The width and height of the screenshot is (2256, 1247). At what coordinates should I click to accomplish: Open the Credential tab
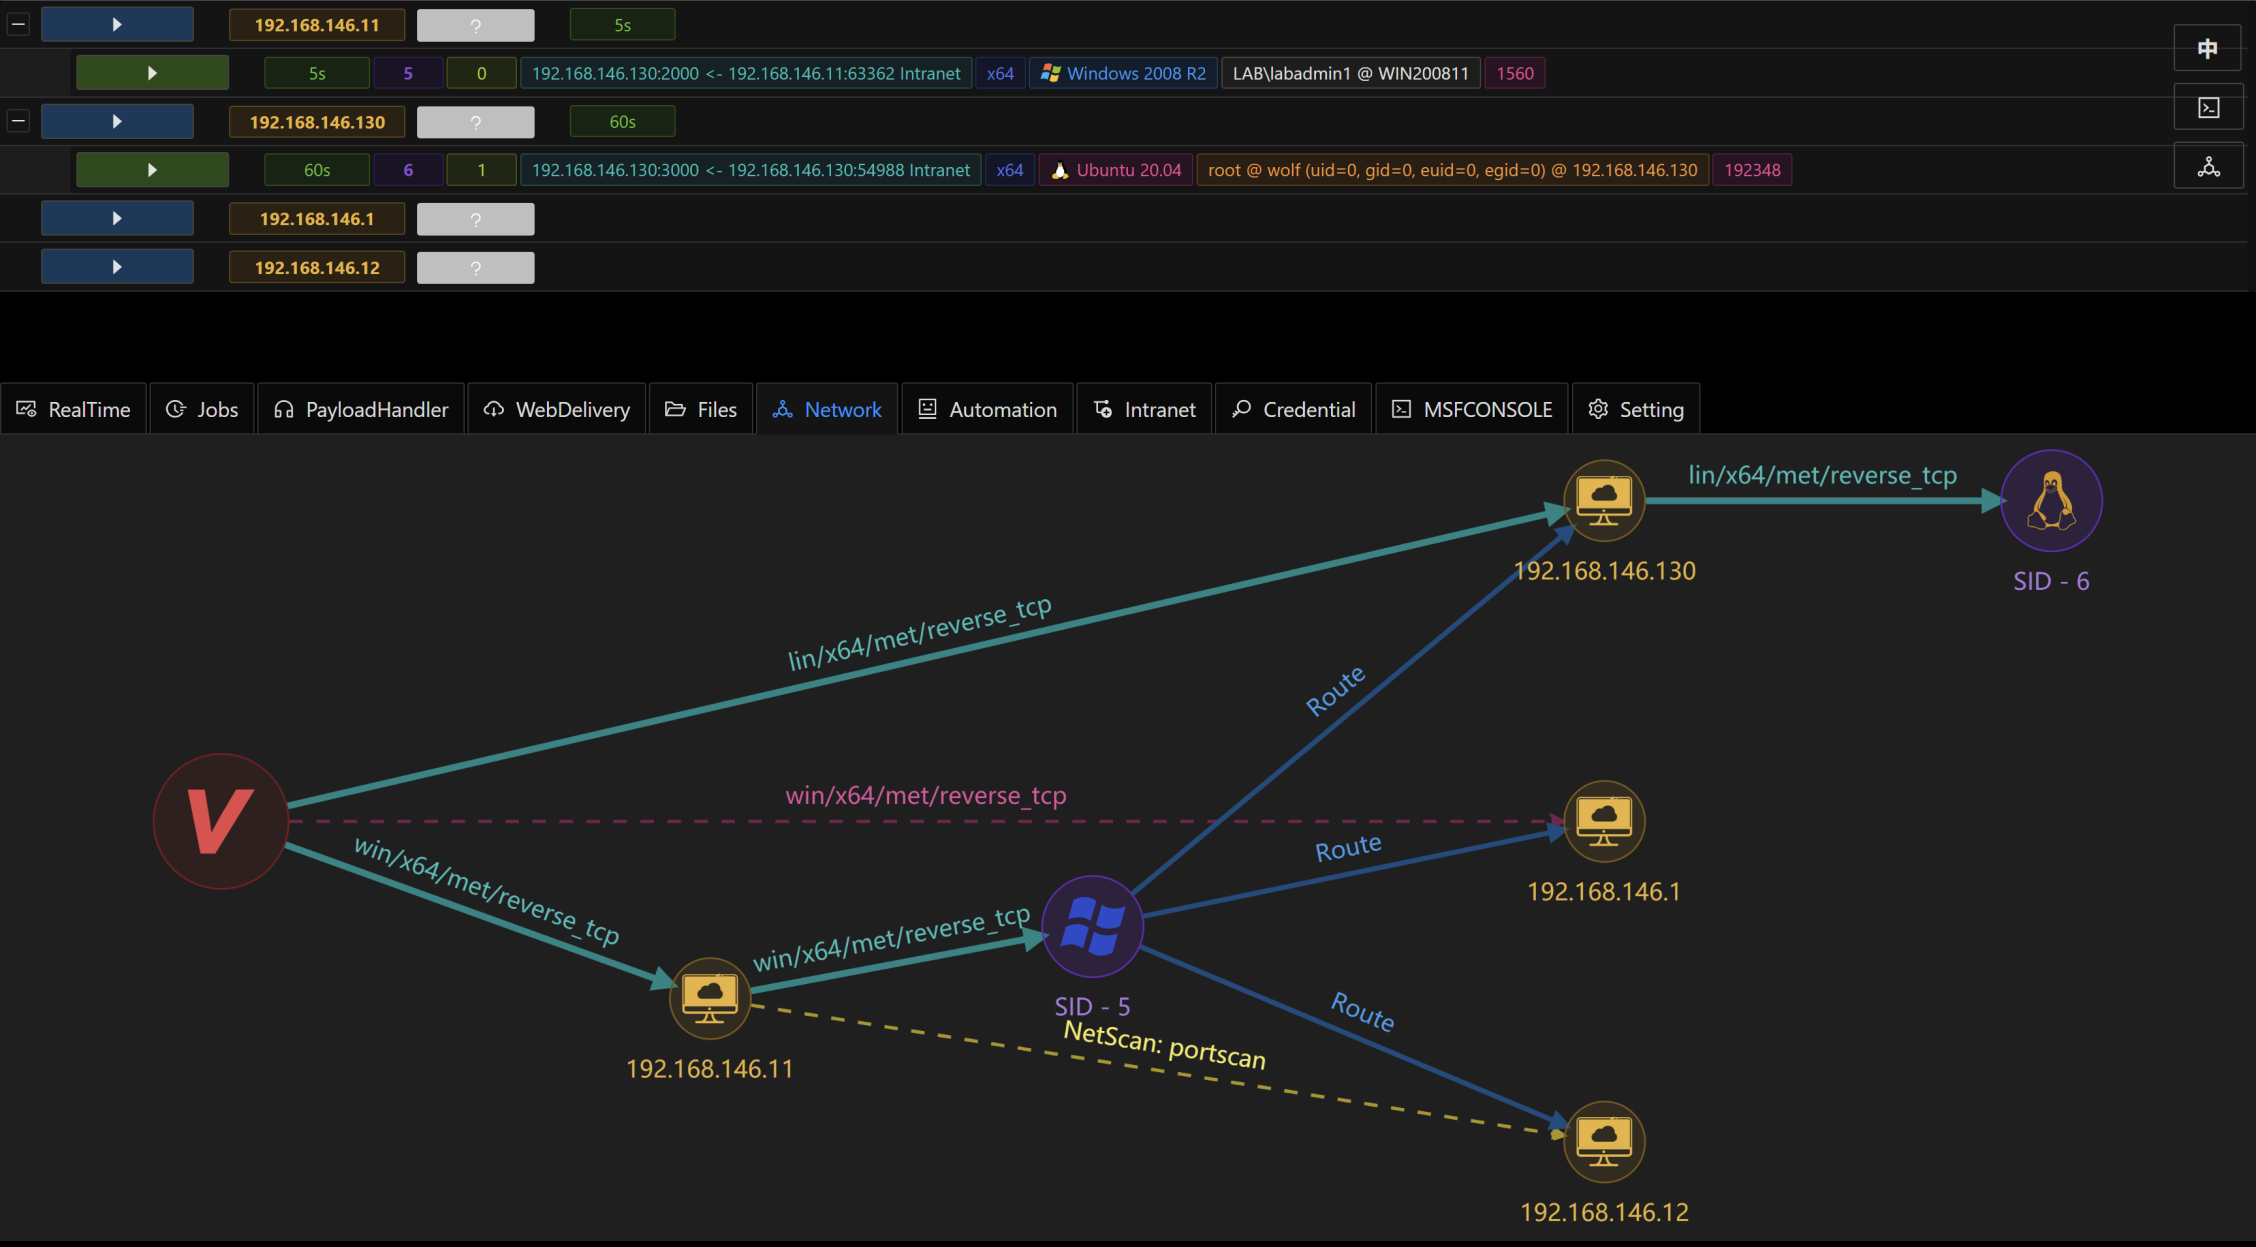click(x=1294, y=409)
